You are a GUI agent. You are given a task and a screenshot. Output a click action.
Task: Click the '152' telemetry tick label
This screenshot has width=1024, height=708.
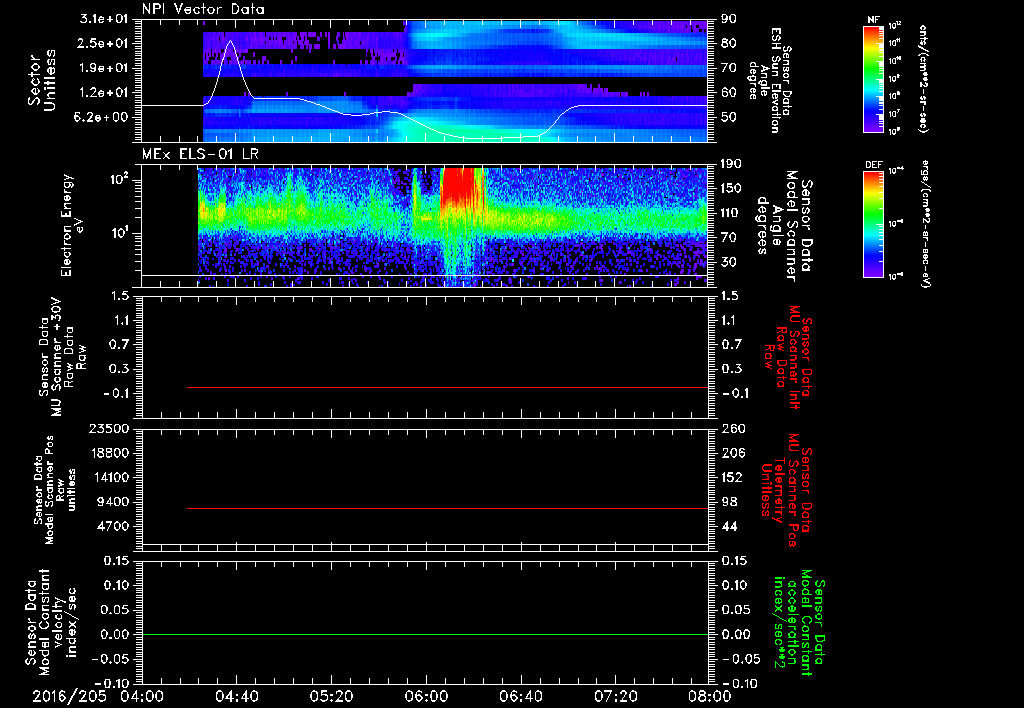point(731,477)
